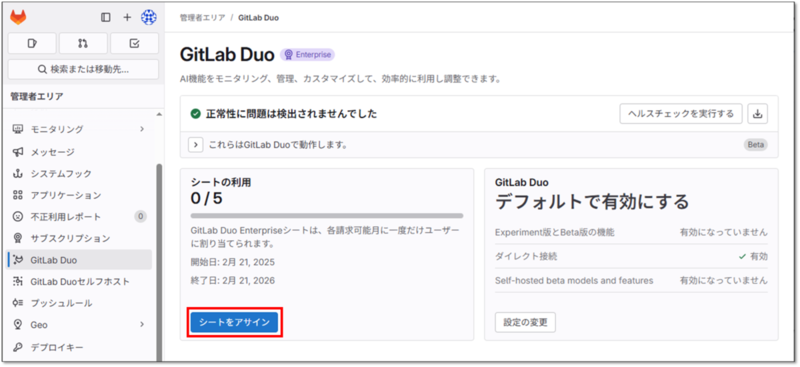Click the green health status check icon
Image resolution: width=800 pixels, height=367 pixels.
coord(195,114)
